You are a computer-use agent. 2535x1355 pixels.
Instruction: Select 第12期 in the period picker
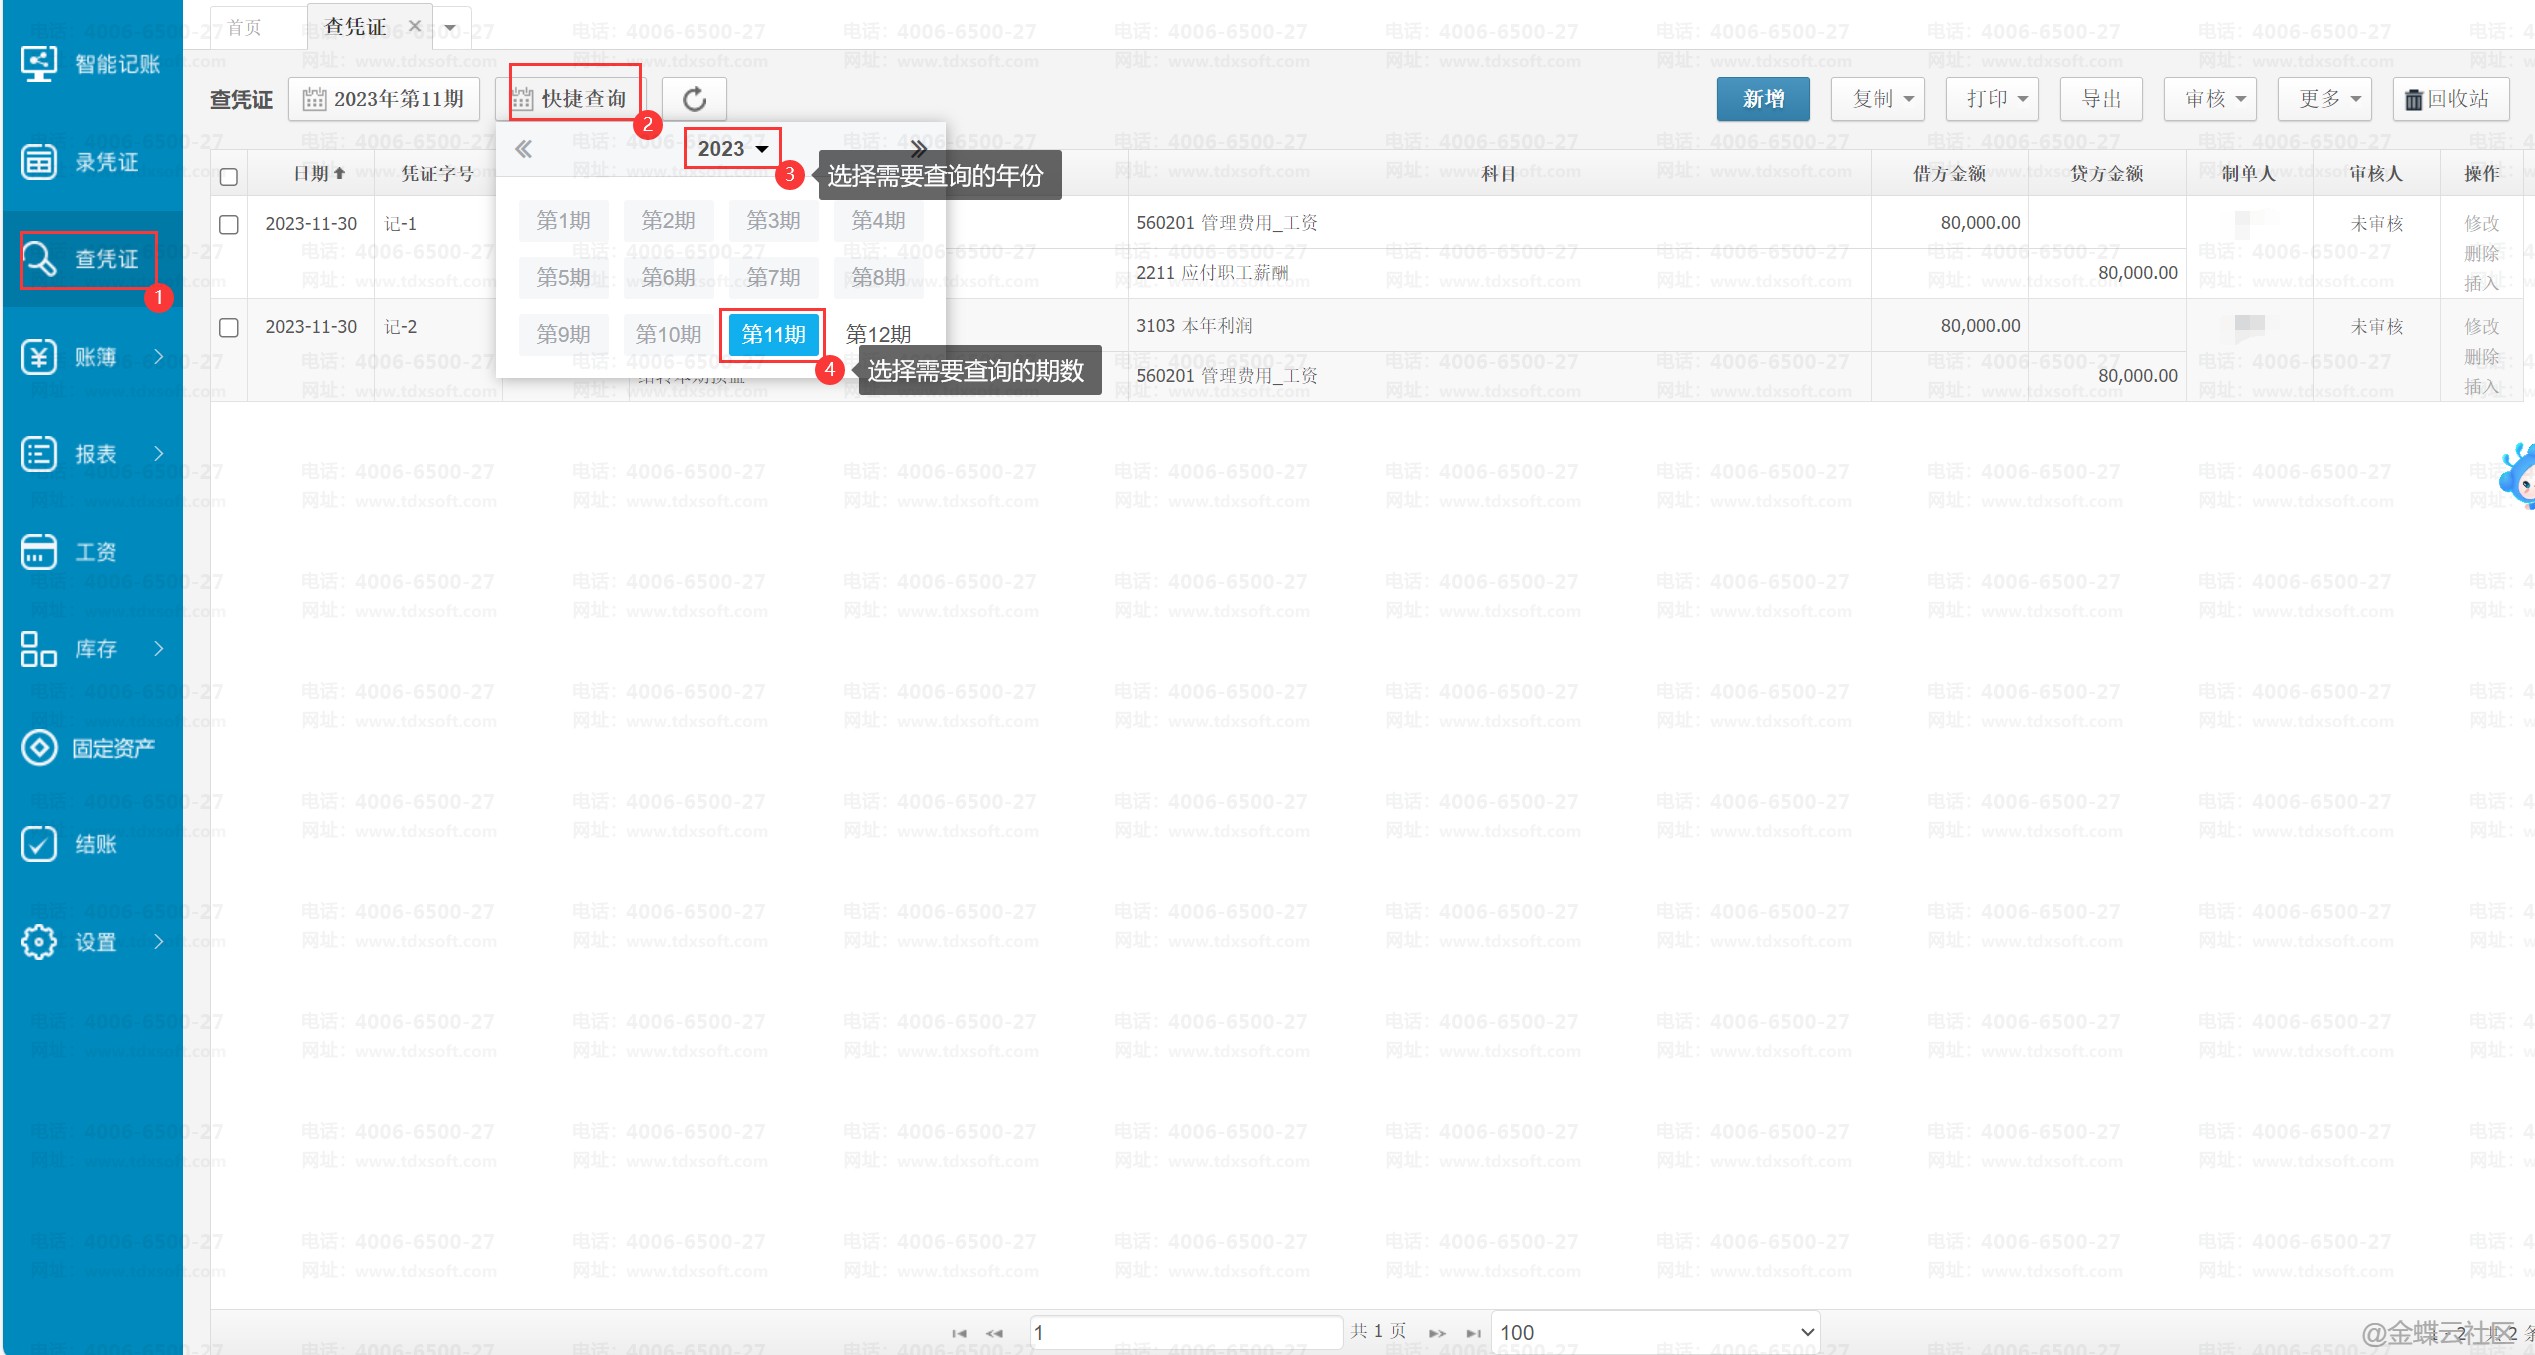click(878, 334)
